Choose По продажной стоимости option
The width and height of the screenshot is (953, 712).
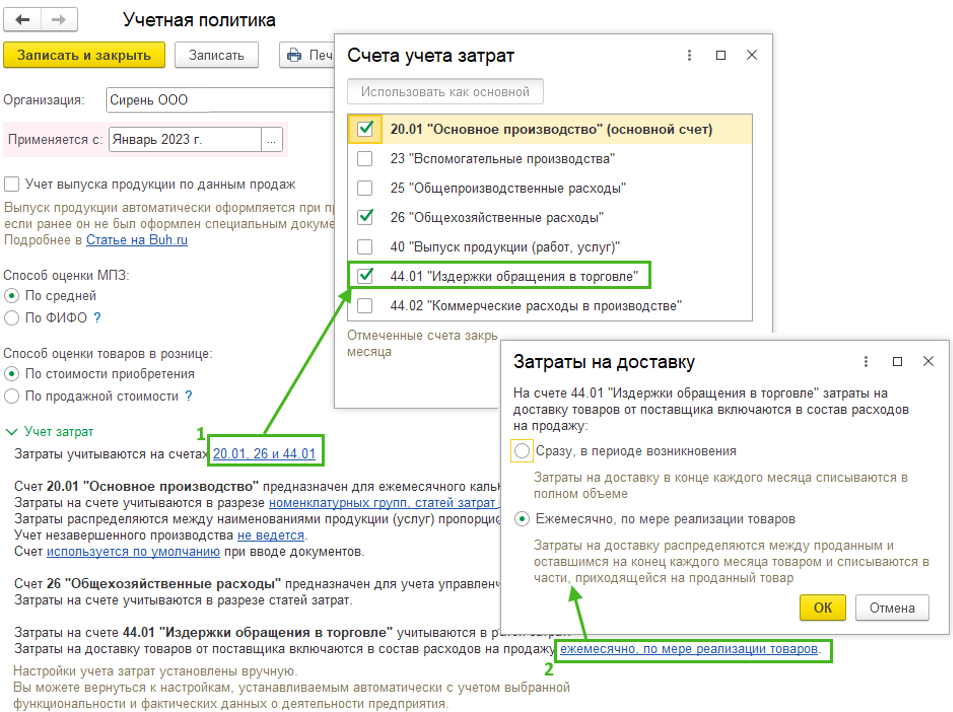tap(12, 396)
